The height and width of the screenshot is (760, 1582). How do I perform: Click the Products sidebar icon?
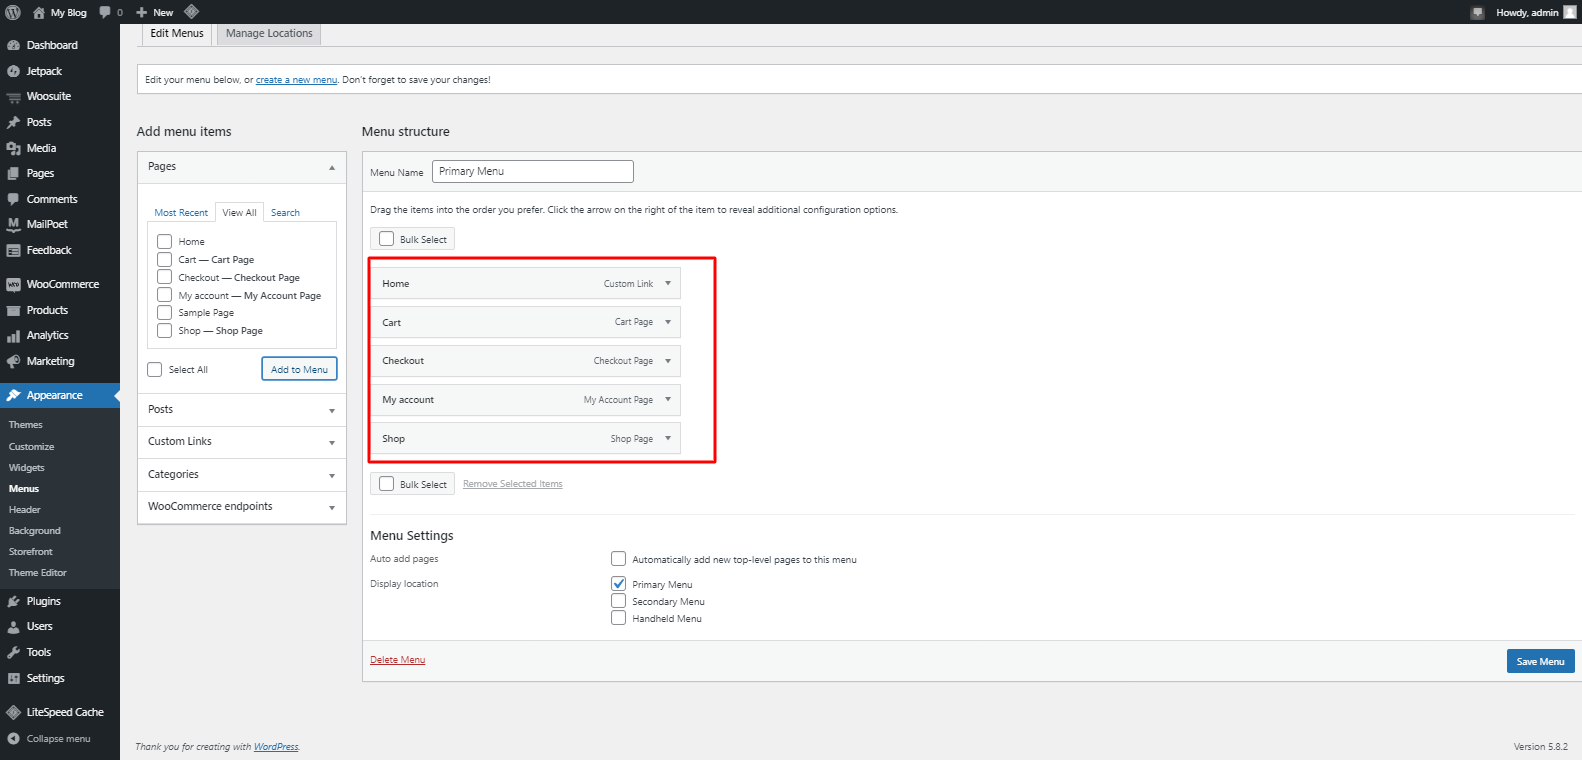pos(13,310)
